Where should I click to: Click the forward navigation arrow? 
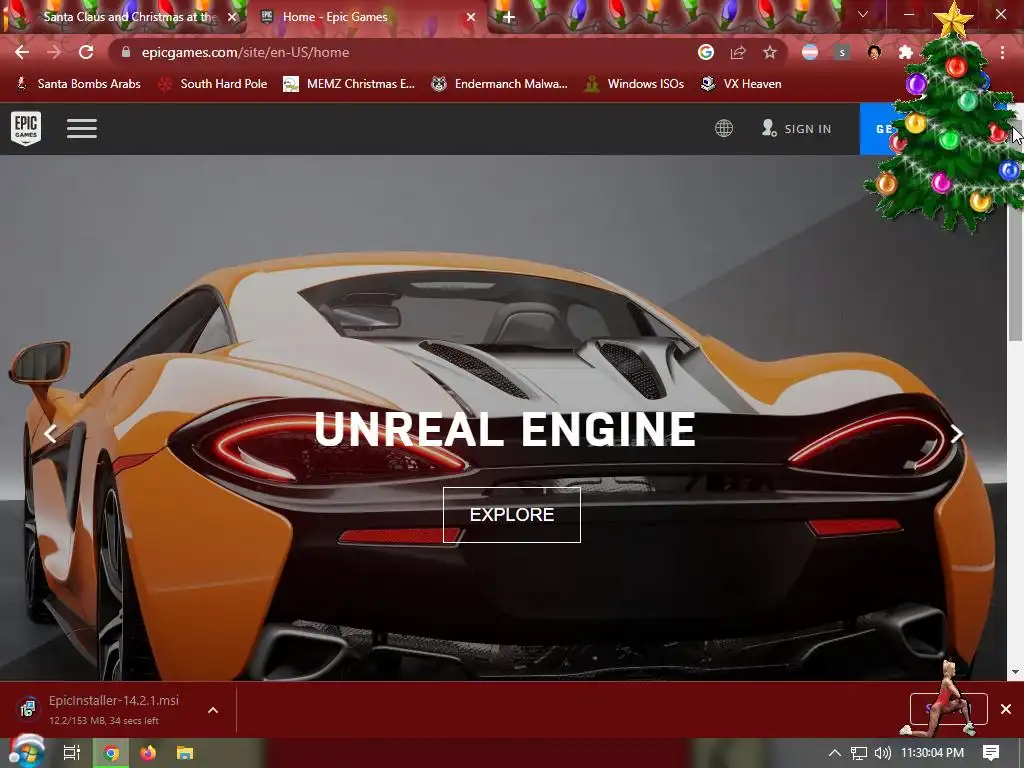pos(54,52)
